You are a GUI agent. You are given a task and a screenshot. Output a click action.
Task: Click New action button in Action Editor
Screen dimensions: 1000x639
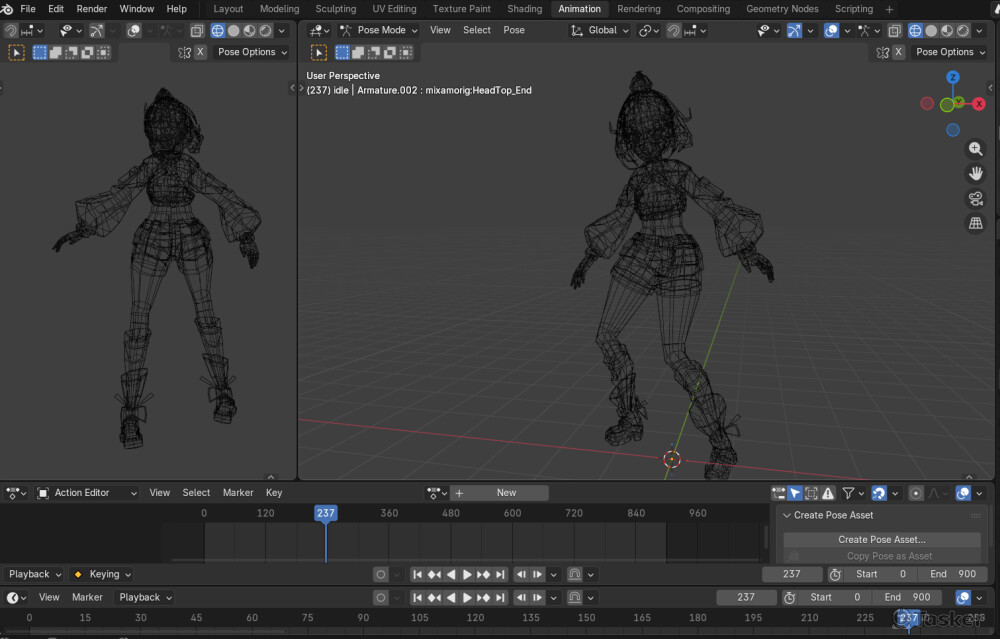[x=506, y=493]
